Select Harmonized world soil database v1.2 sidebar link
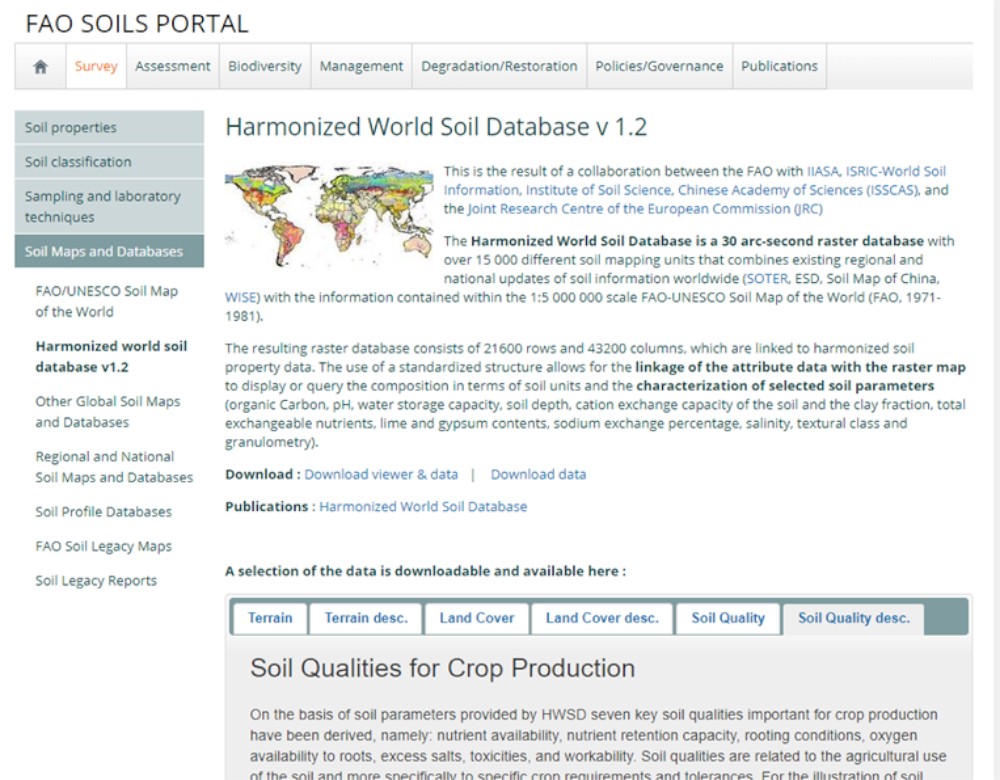 pos(111,356)
